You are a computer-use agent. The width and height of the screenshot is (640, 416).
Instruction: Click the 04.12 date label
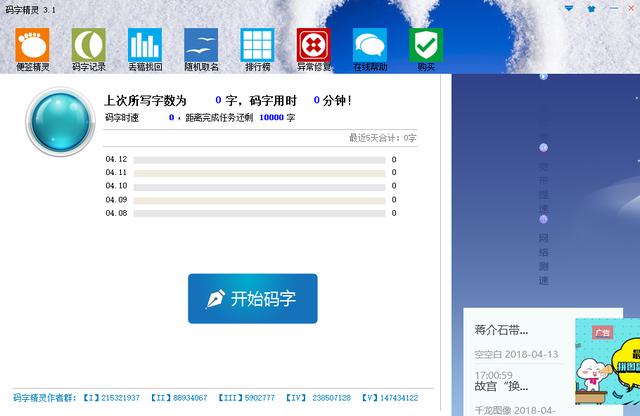116,159
